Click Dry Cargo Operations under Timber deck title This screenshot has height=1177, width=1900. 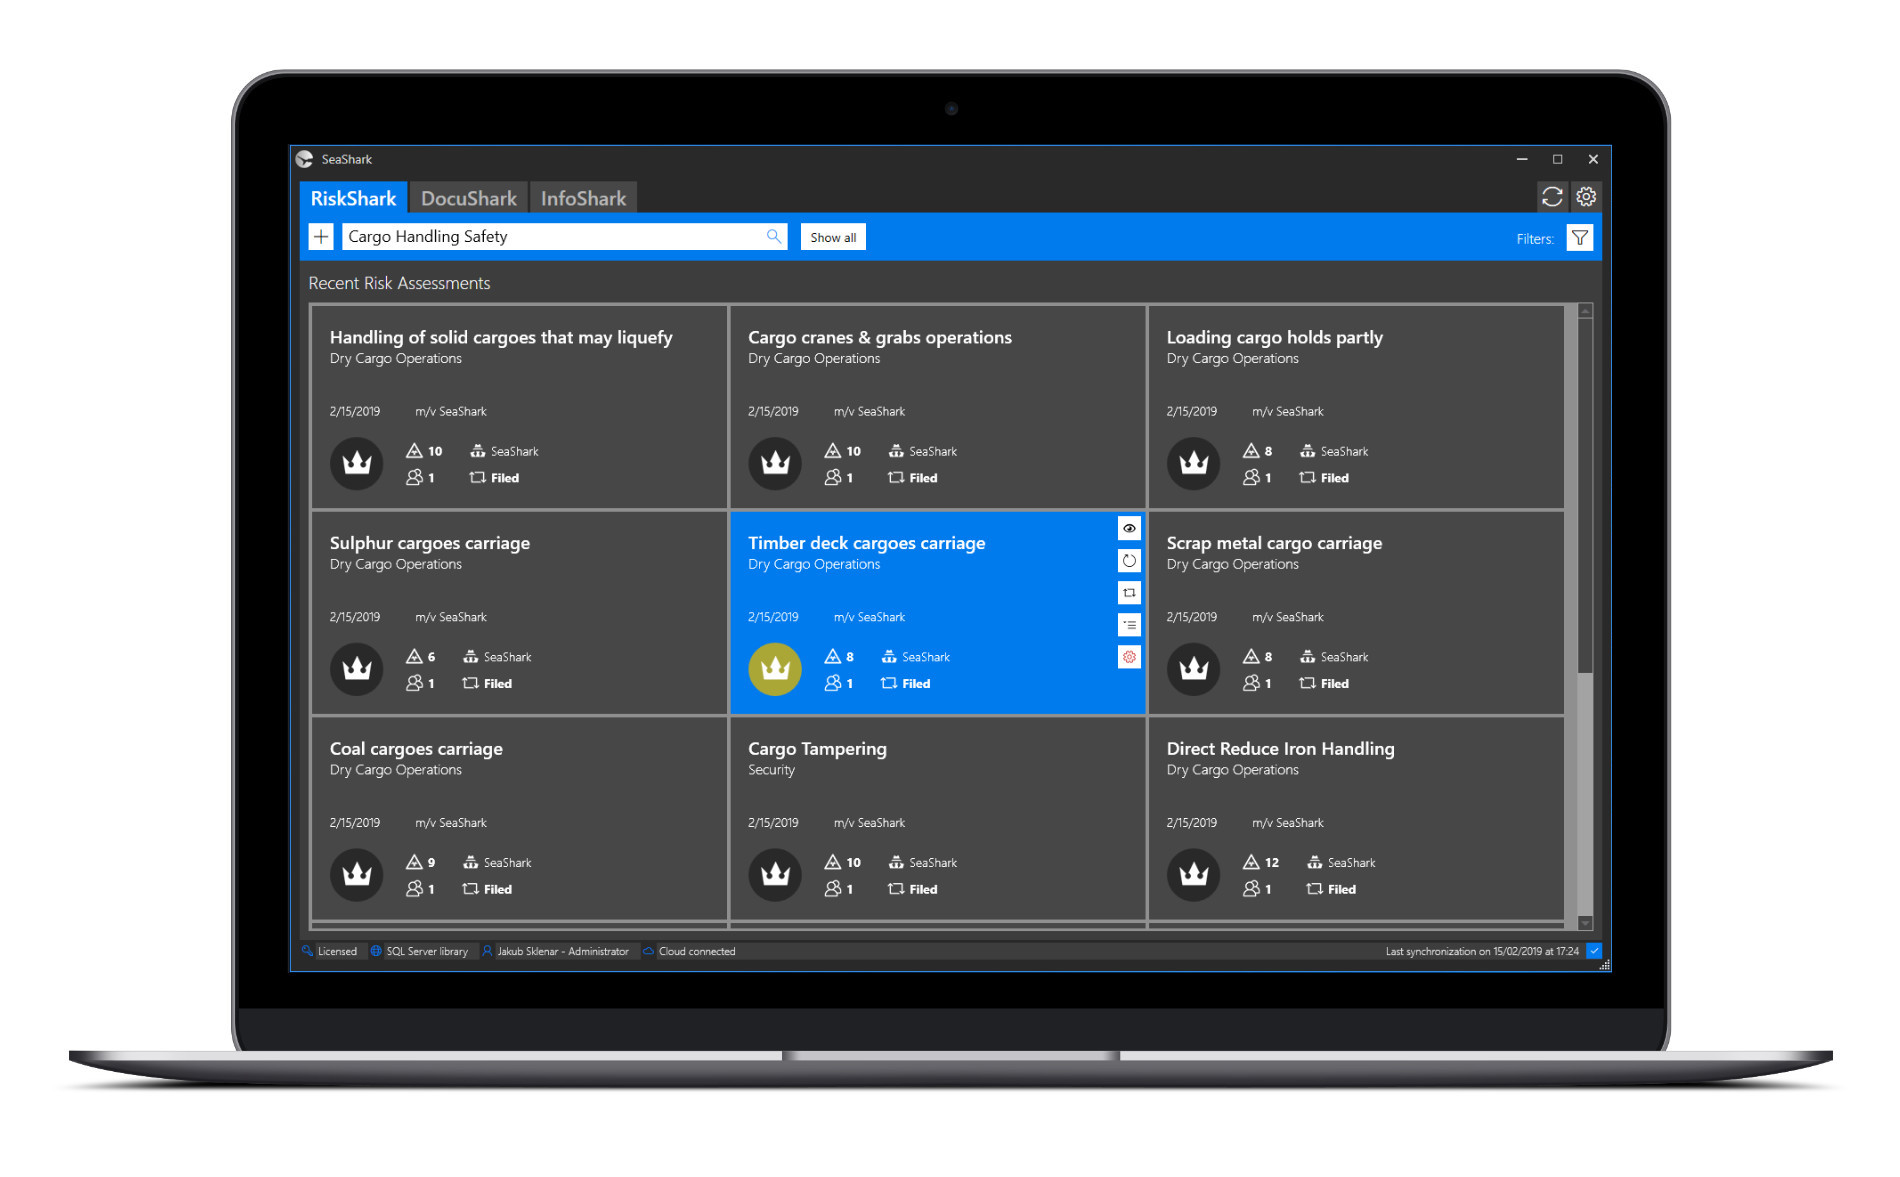point(814,564)
